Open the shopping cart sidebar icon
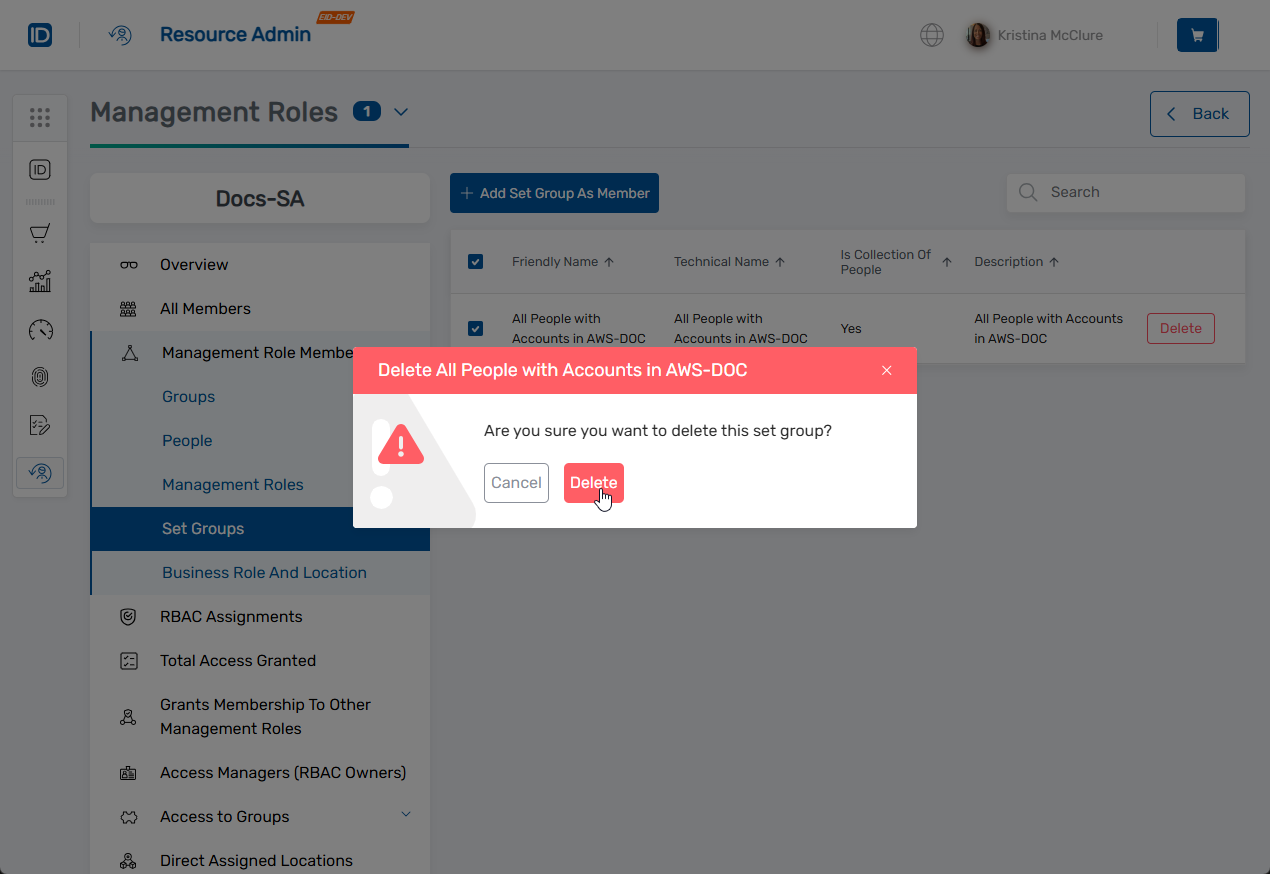Image resolution: width=1270 pixels, height=874 pixels. (40, 233)
